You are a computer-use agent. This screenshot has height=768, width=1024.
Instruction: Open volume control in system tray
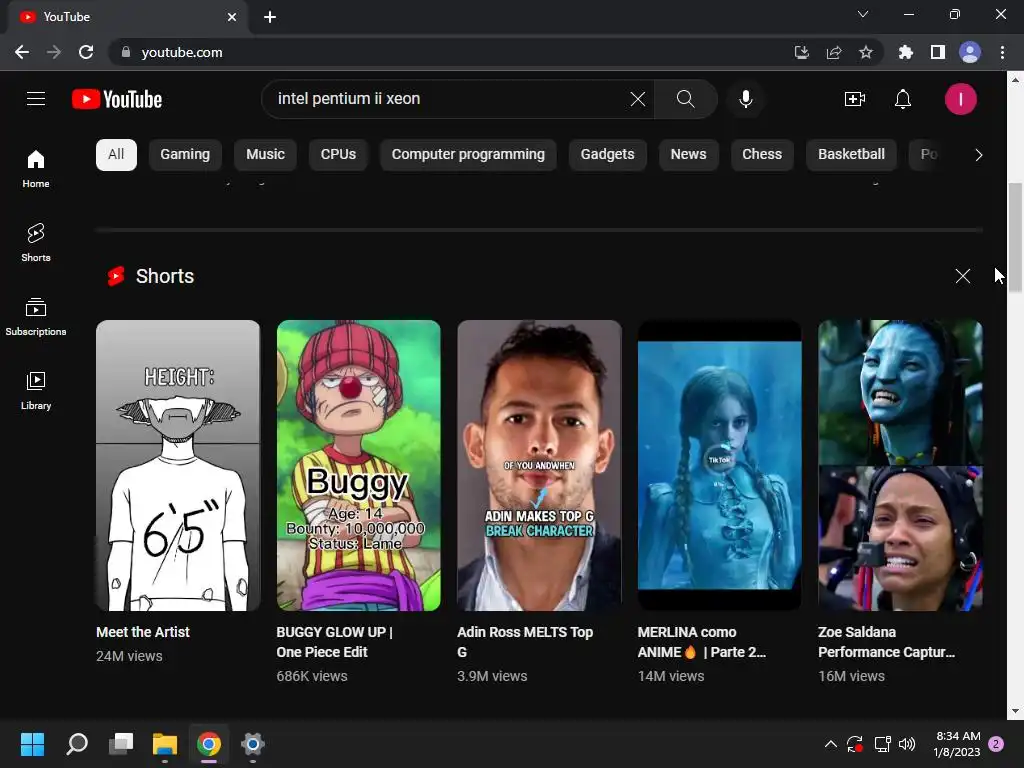[907, 744]
